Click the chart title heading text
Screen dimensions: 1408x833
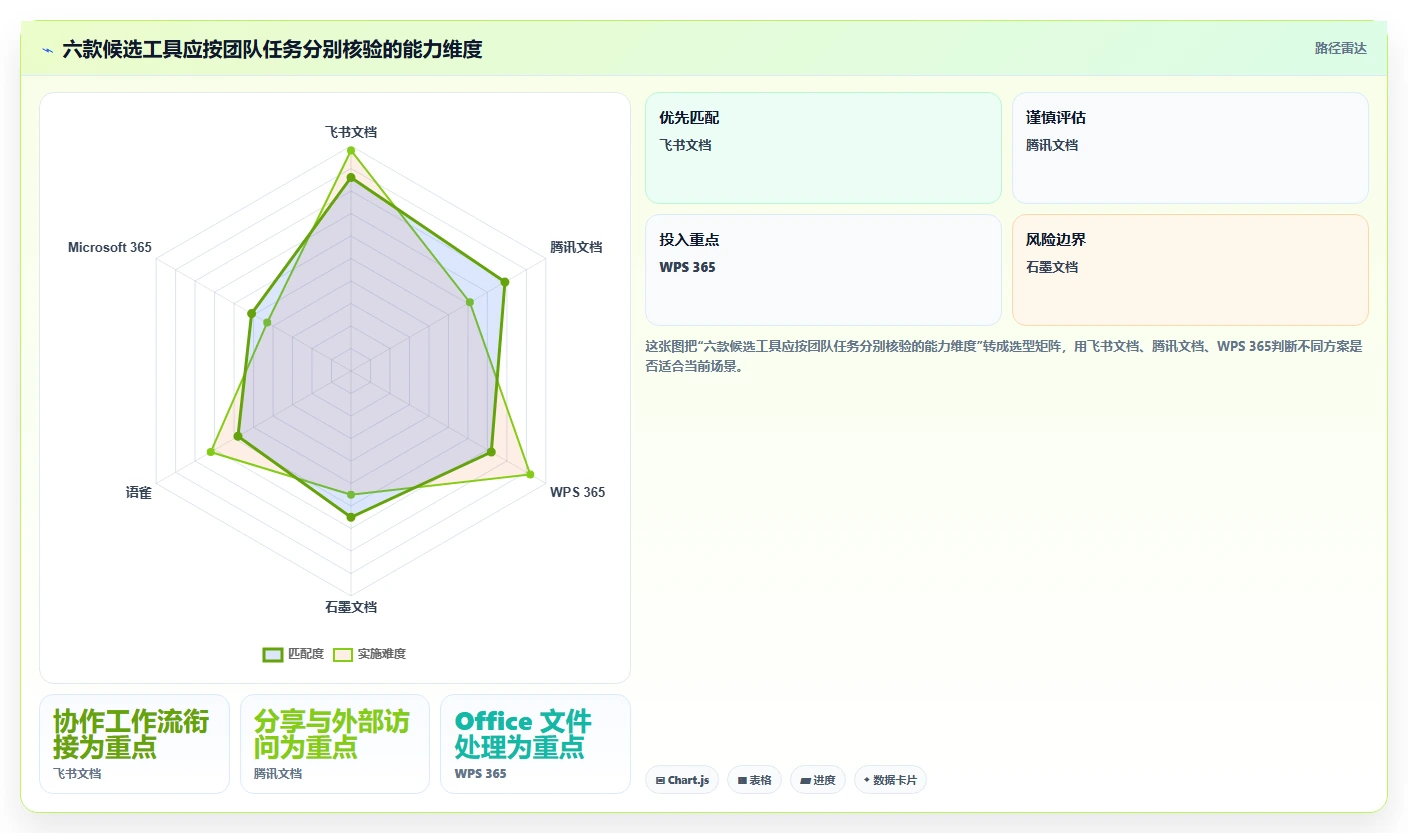point(272,49)
